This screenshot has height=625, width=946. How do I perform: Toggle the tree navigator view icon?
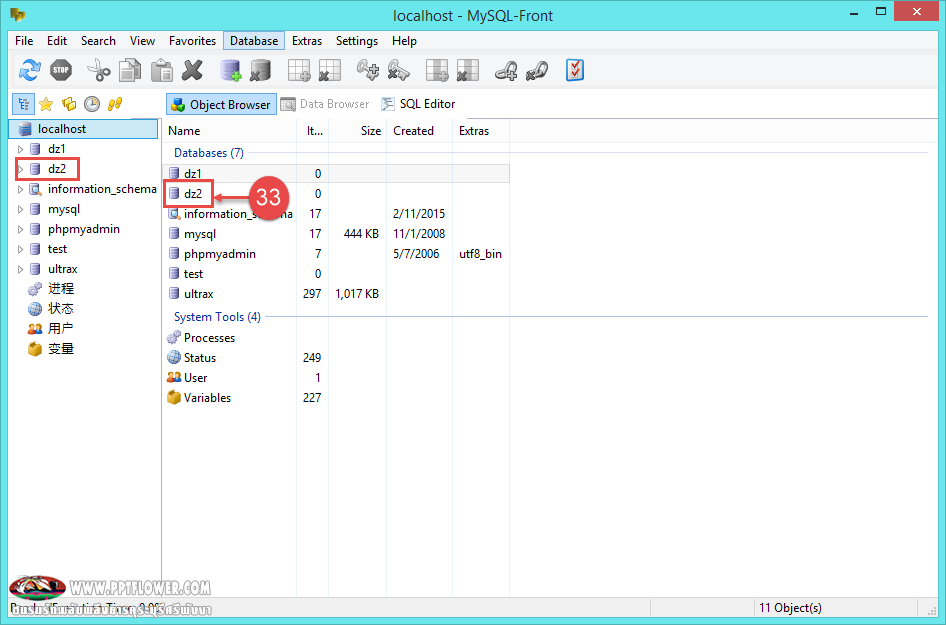click(24, 104)
